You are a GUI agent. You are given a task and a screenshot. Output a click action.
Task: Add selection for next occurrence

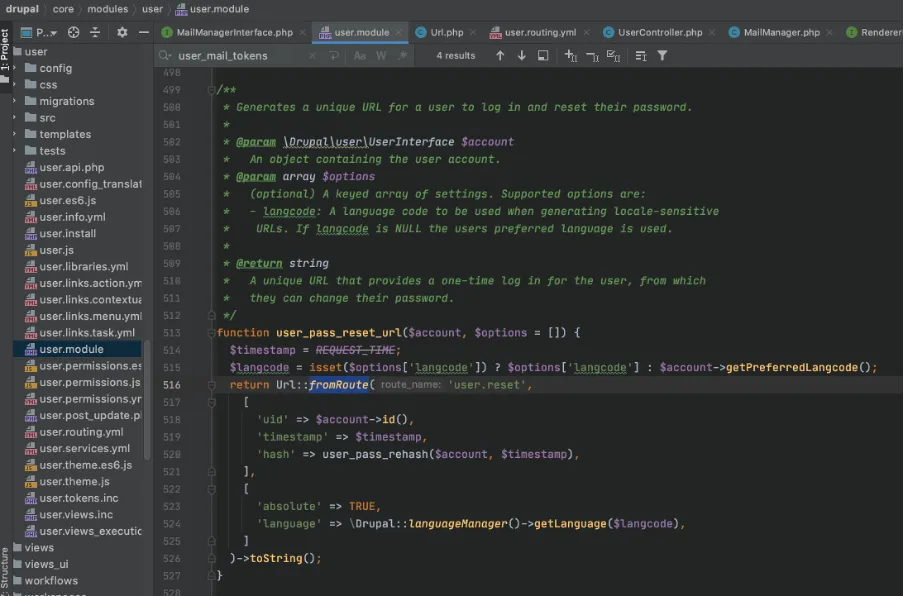[x=571, y=56]
